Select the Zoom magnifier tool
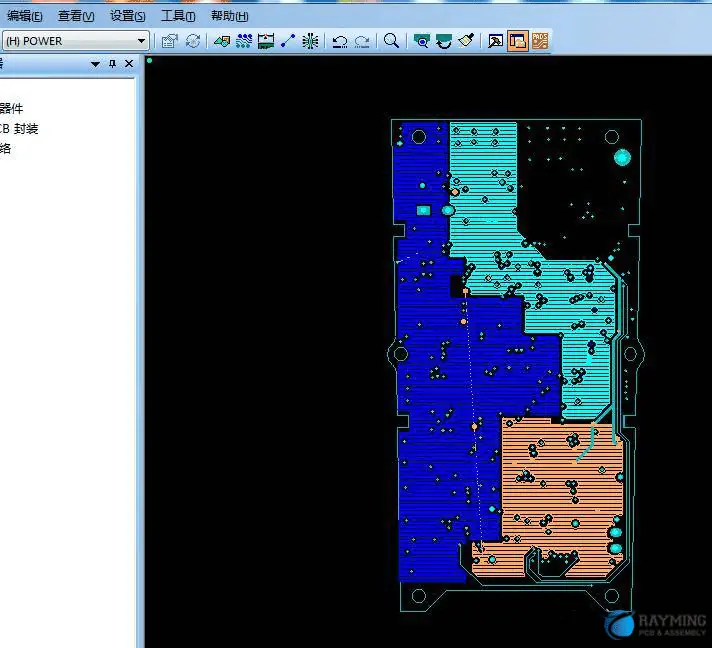Screen dimensions: 712x648 (392, 41)
